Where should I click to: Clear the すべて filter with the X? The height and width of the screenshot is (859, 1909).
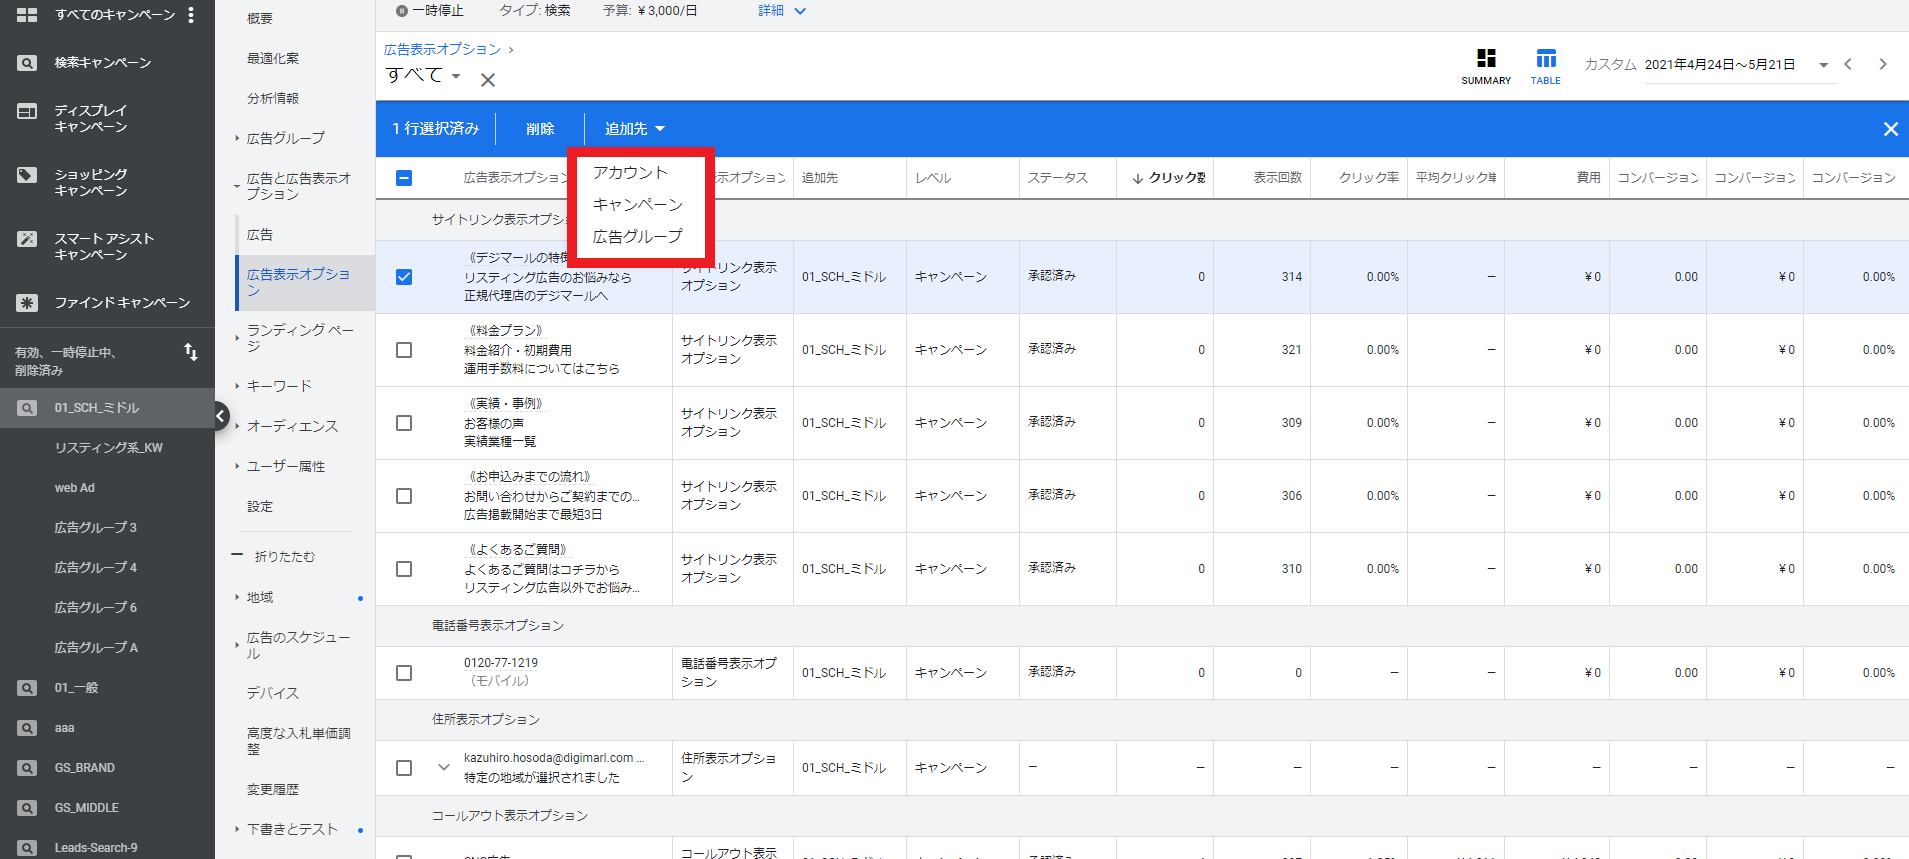(488, 80)
